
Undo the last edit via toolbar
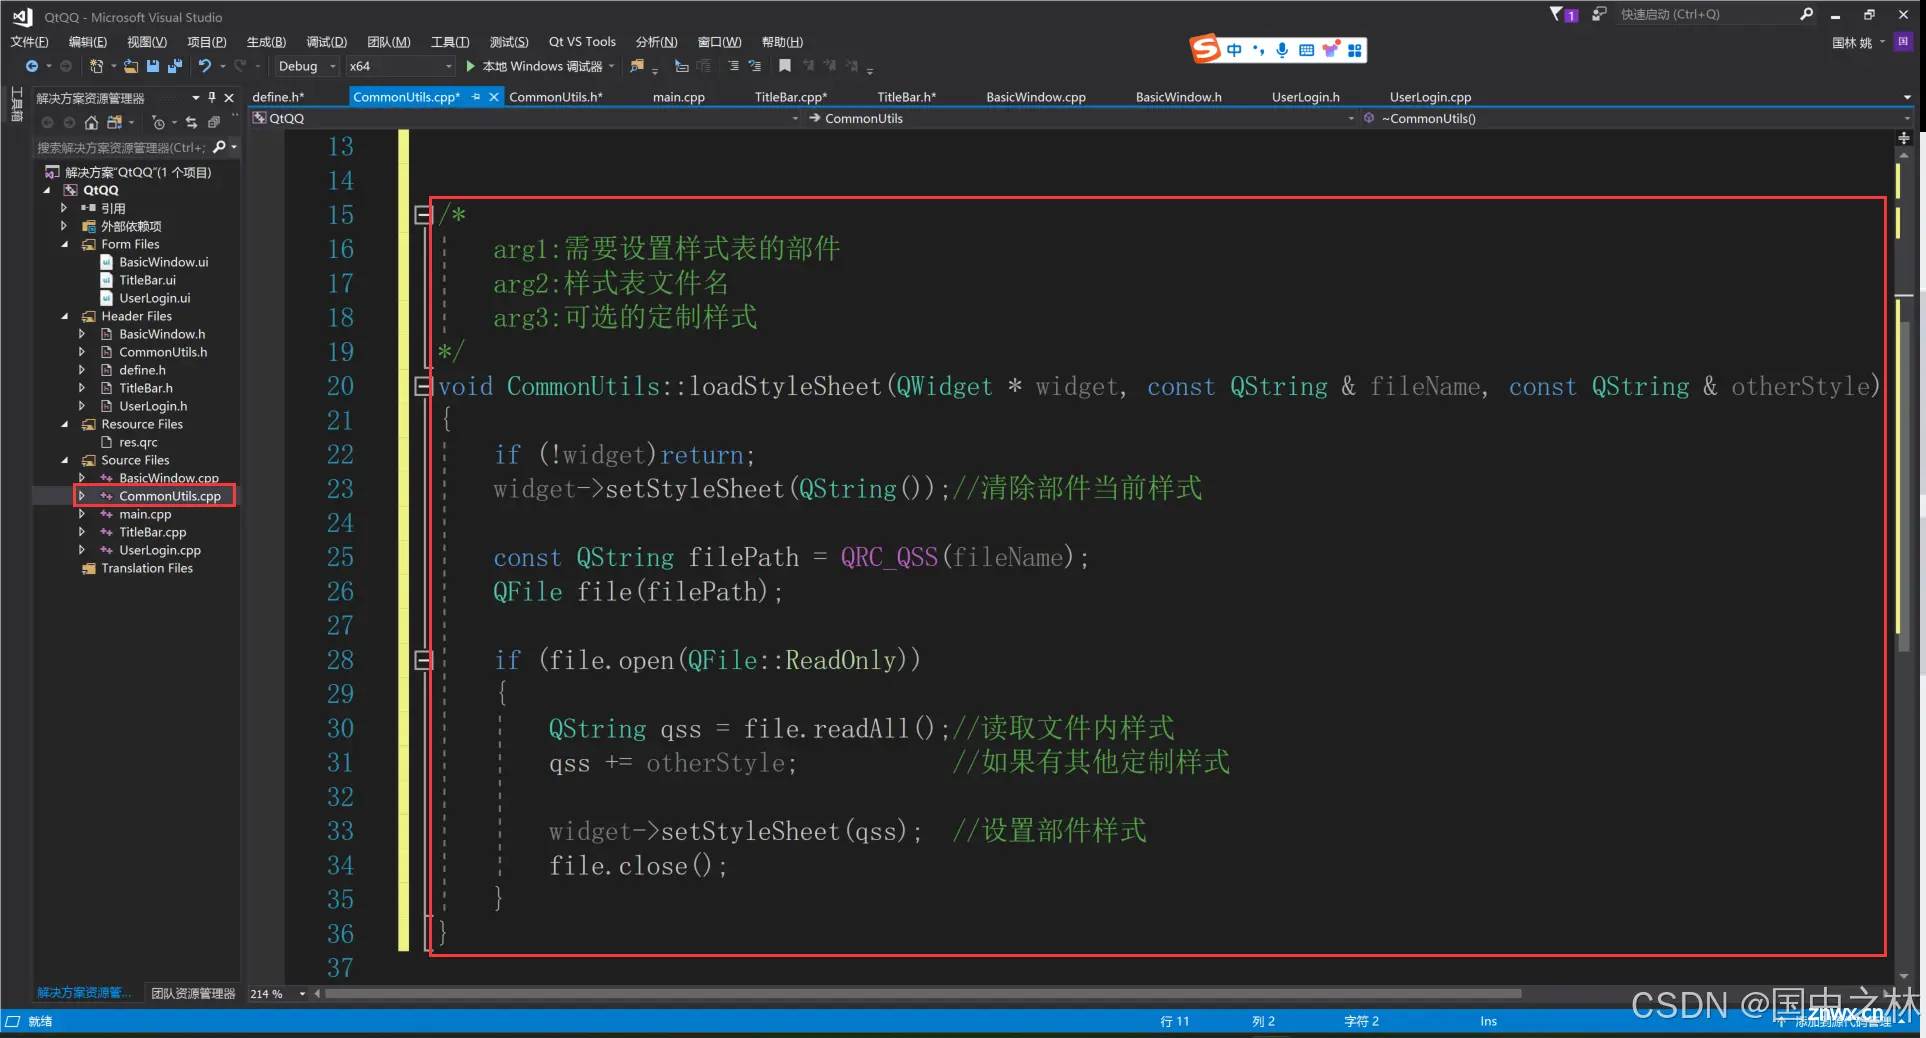[x=205, y=66]
